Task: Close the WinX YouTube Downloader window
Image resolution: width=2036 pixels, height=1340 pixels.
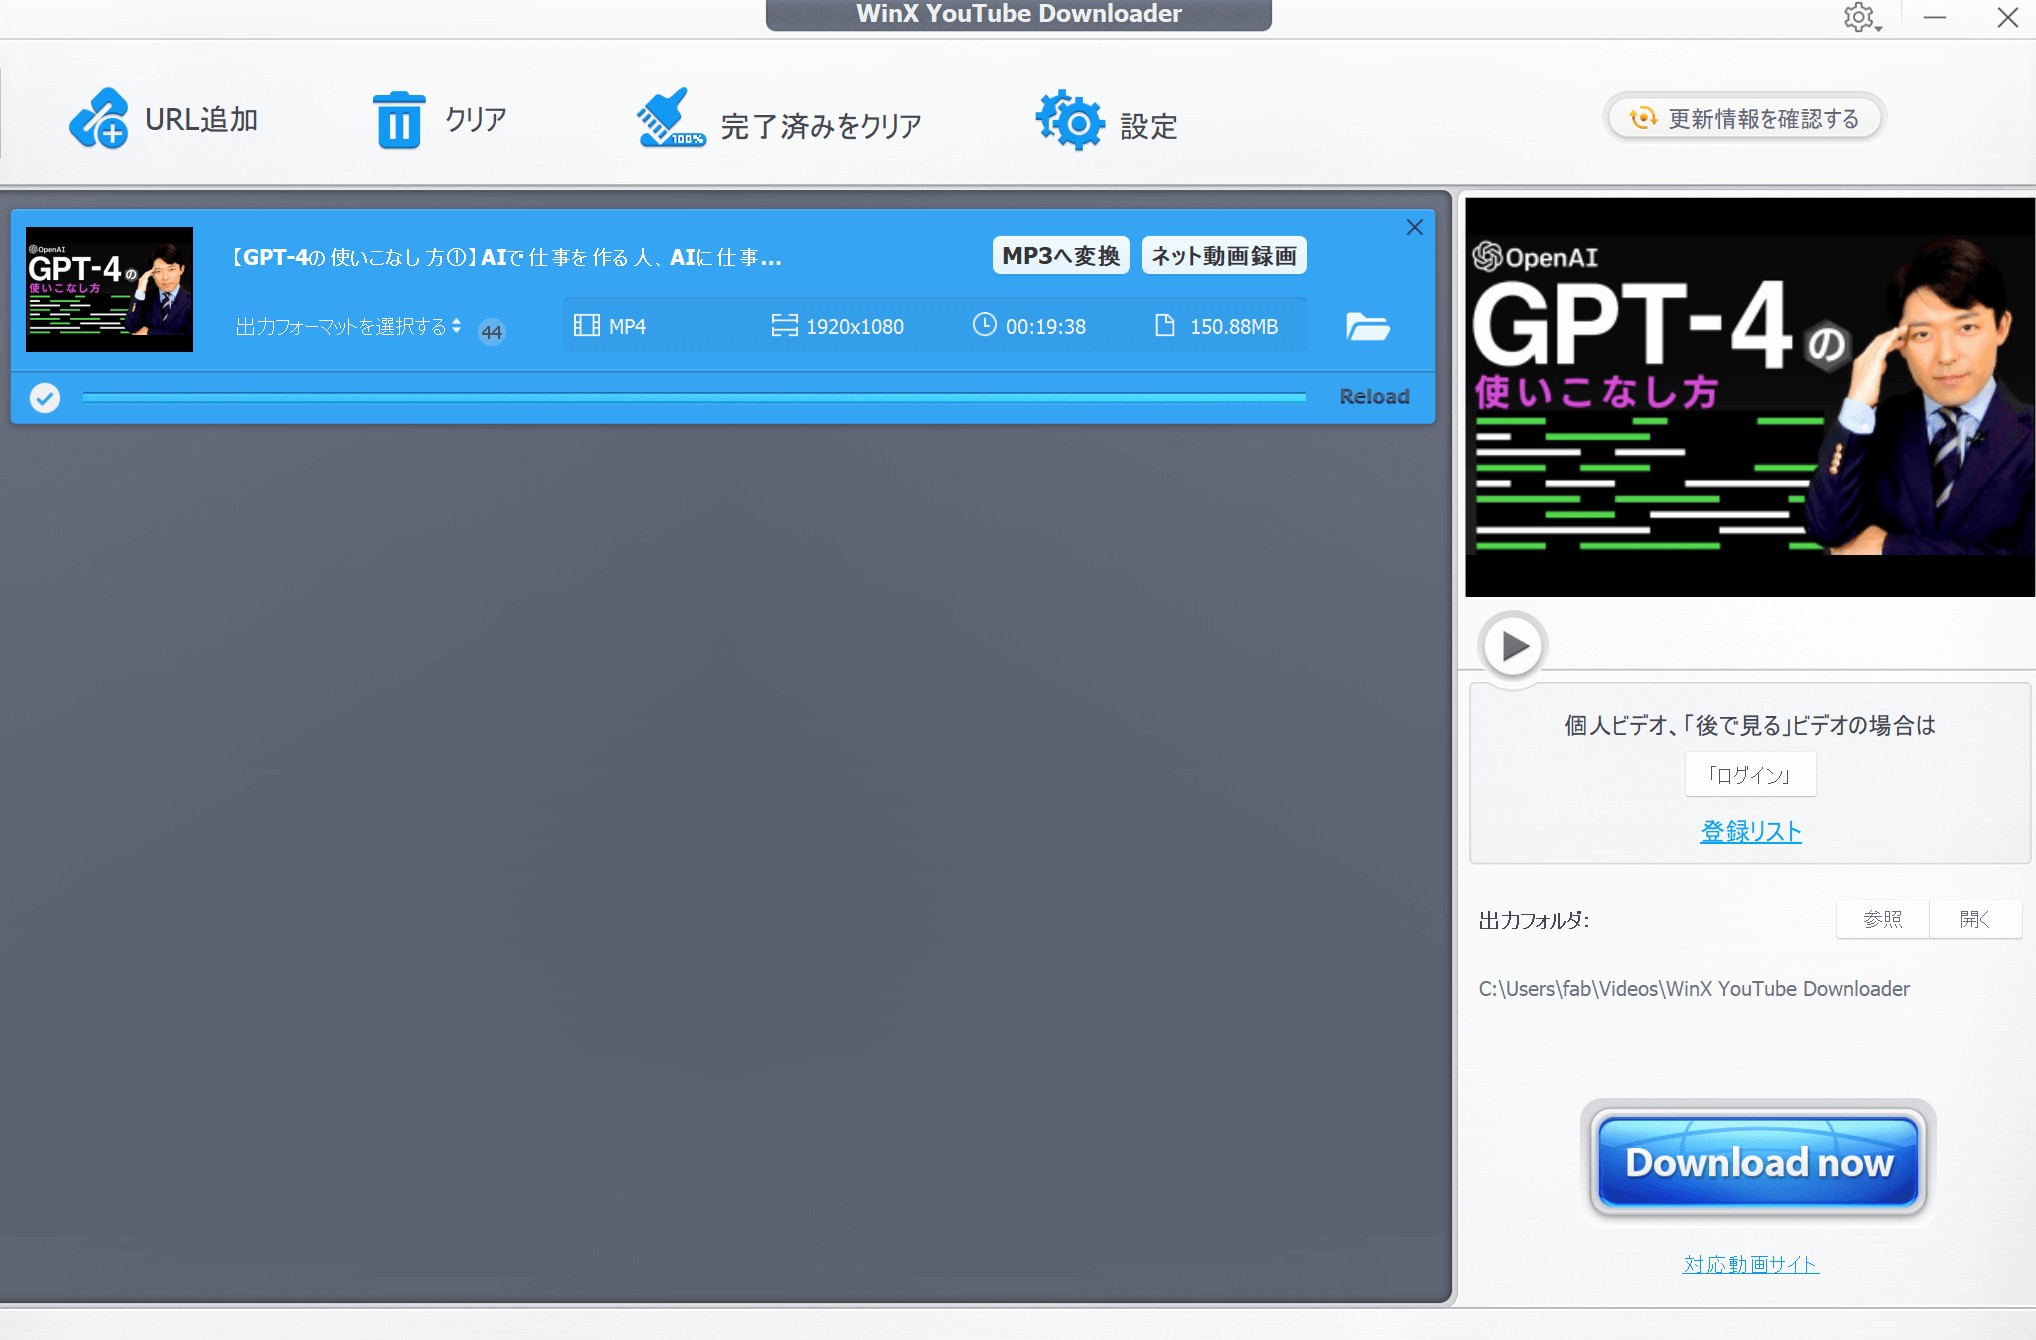Action: [x=2007, y=17]
